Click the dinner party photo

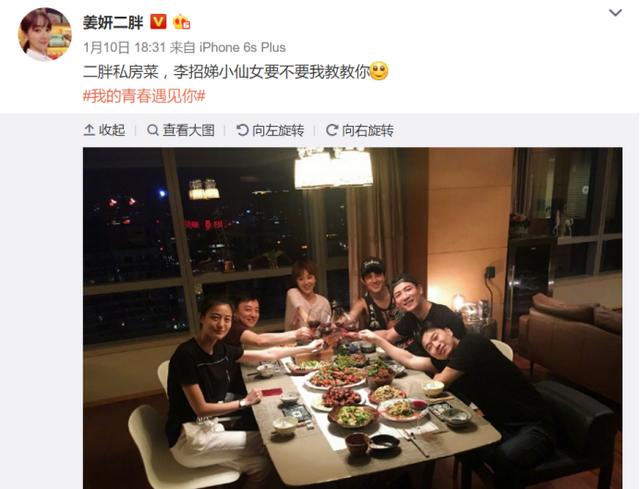click(x=353, y=318)
